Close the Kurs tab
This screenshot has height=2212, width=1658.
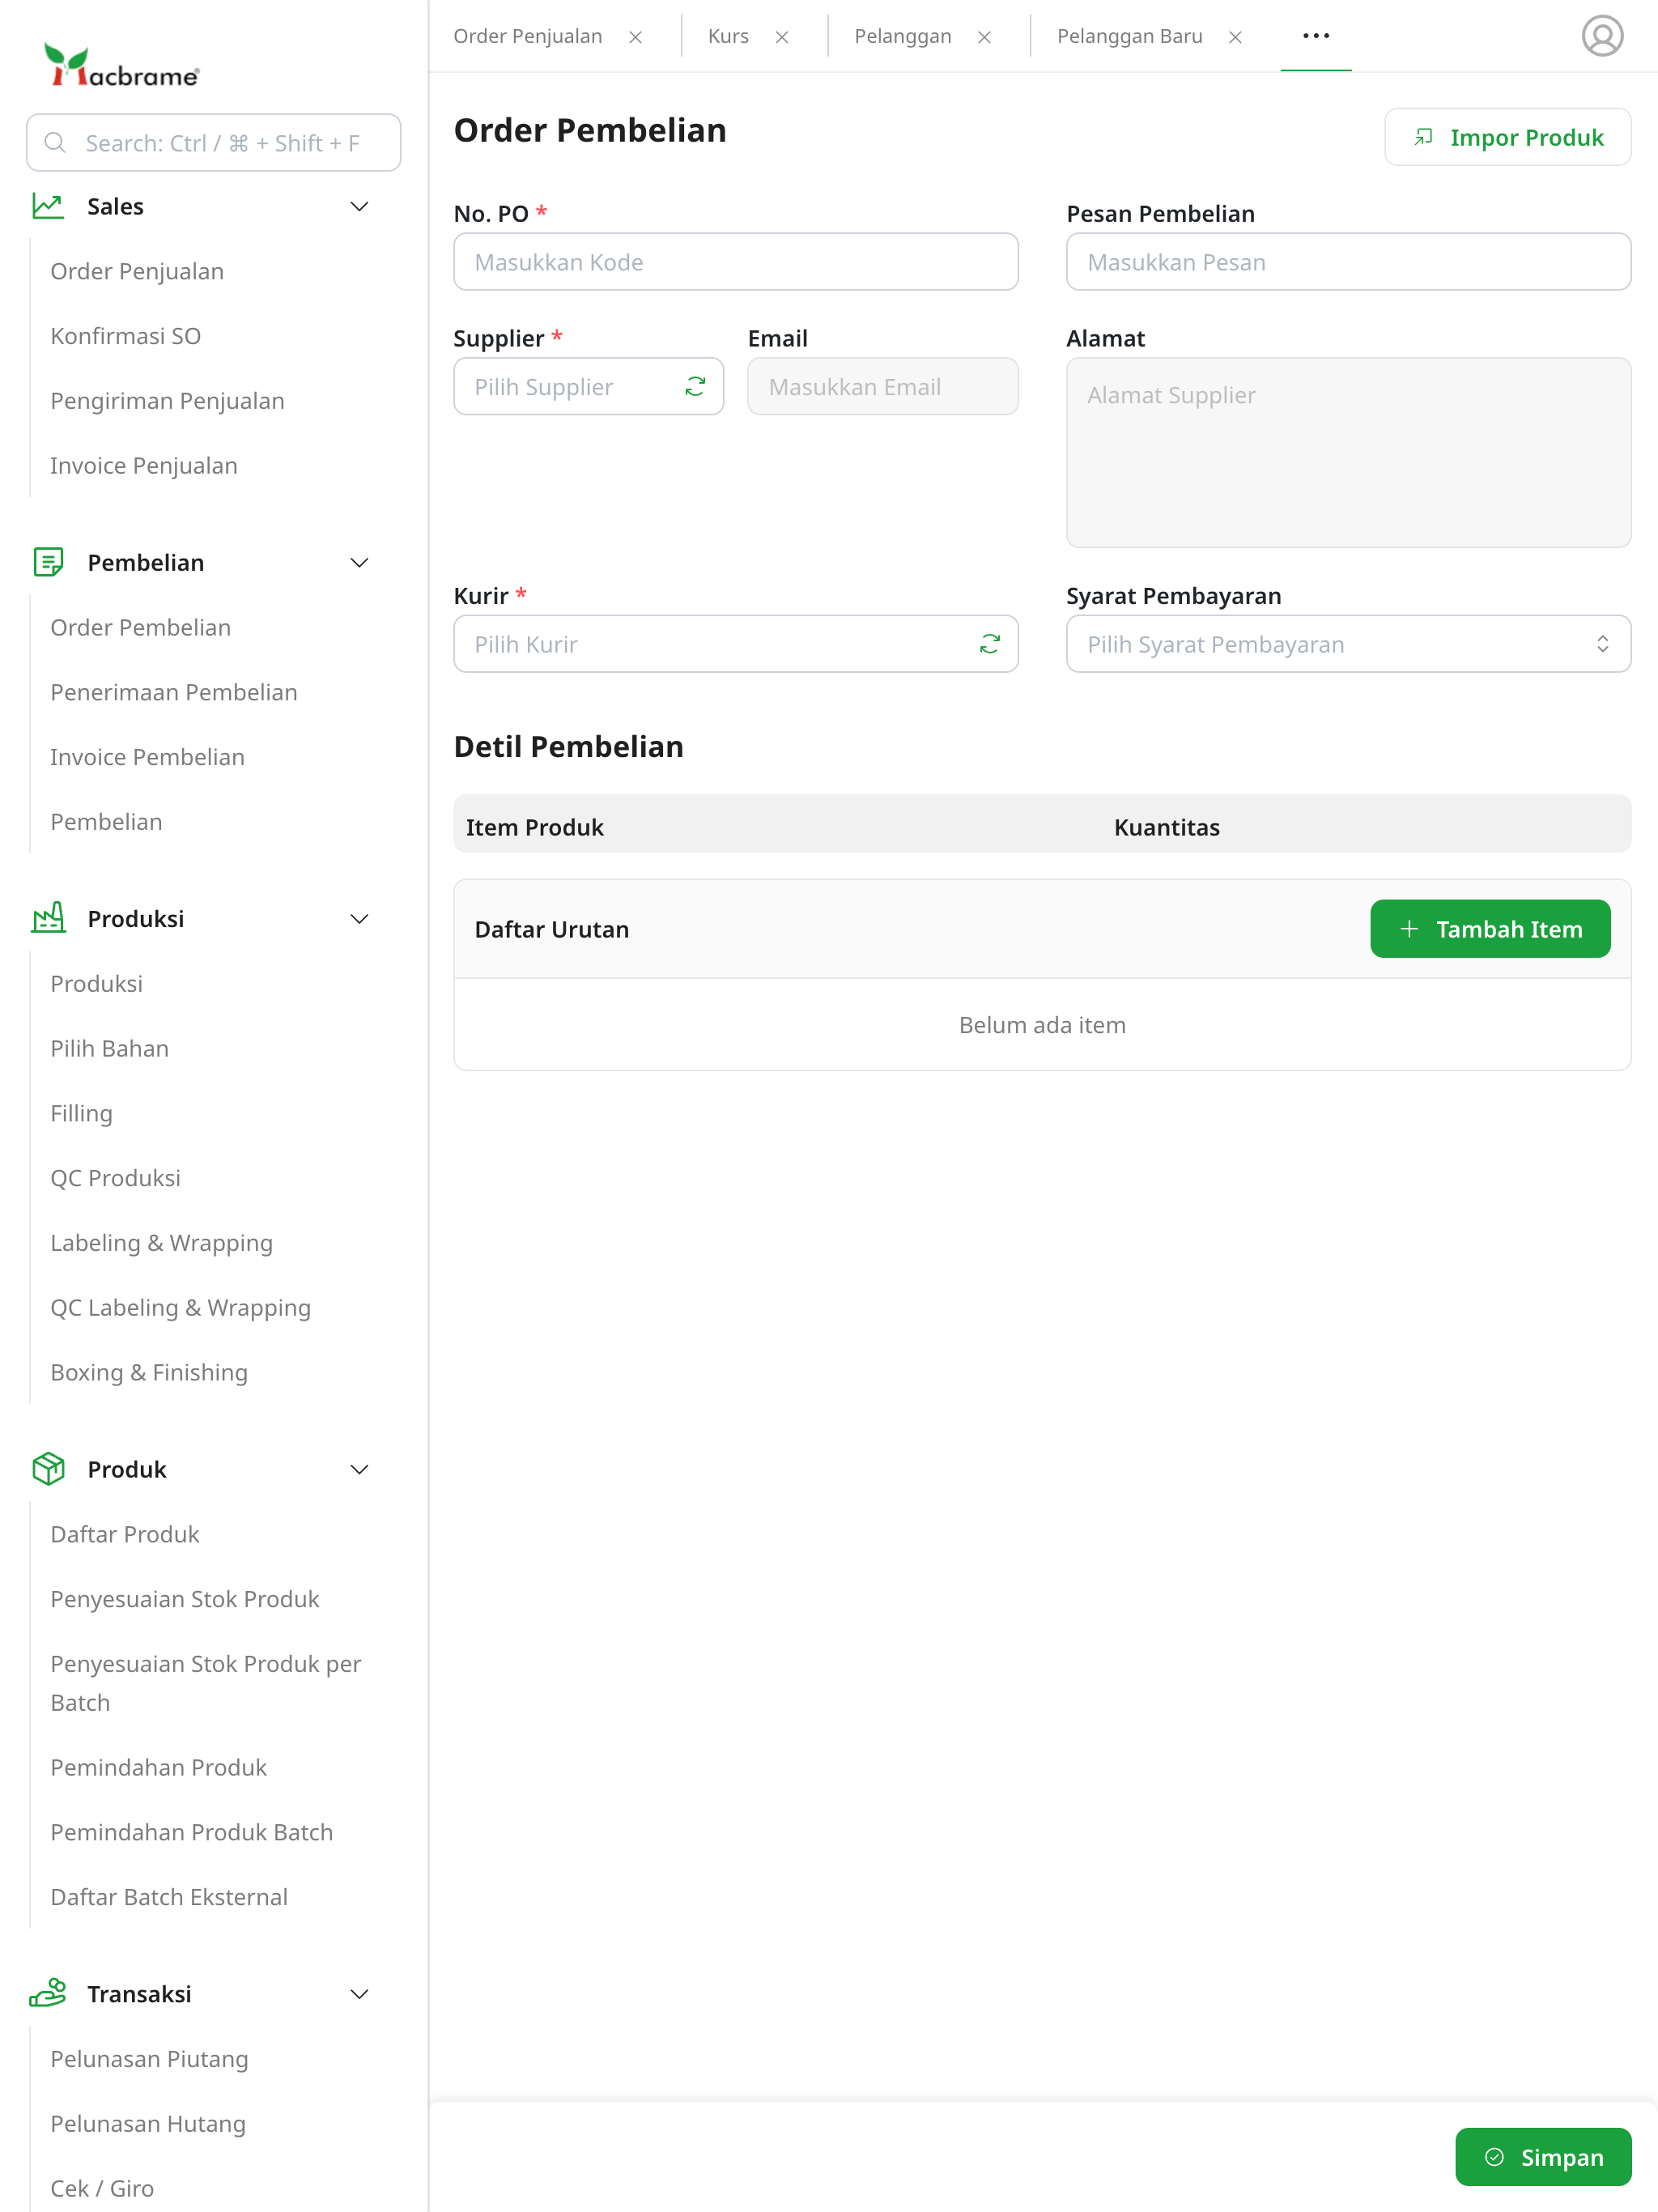coord(782,37)
